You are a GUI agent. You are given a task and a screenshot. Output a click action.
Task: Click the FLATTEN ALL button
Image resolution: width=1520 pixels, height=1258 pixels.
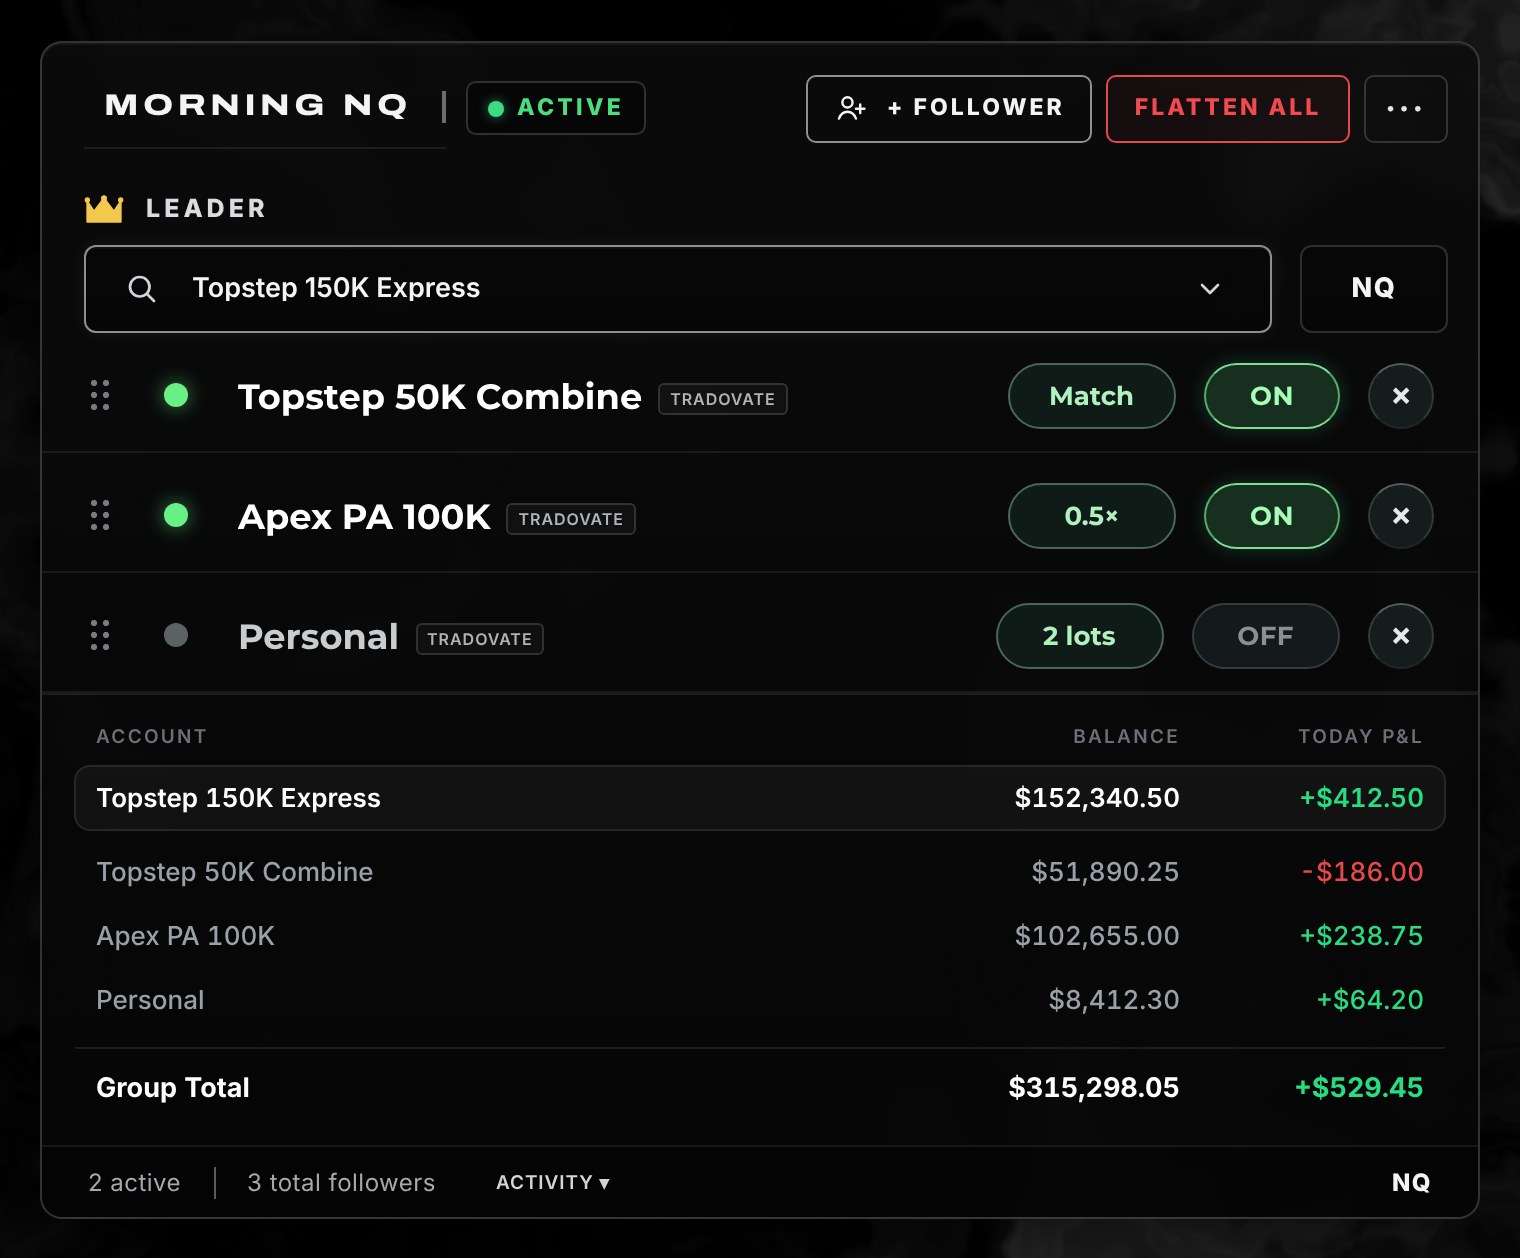(1228, 109)
